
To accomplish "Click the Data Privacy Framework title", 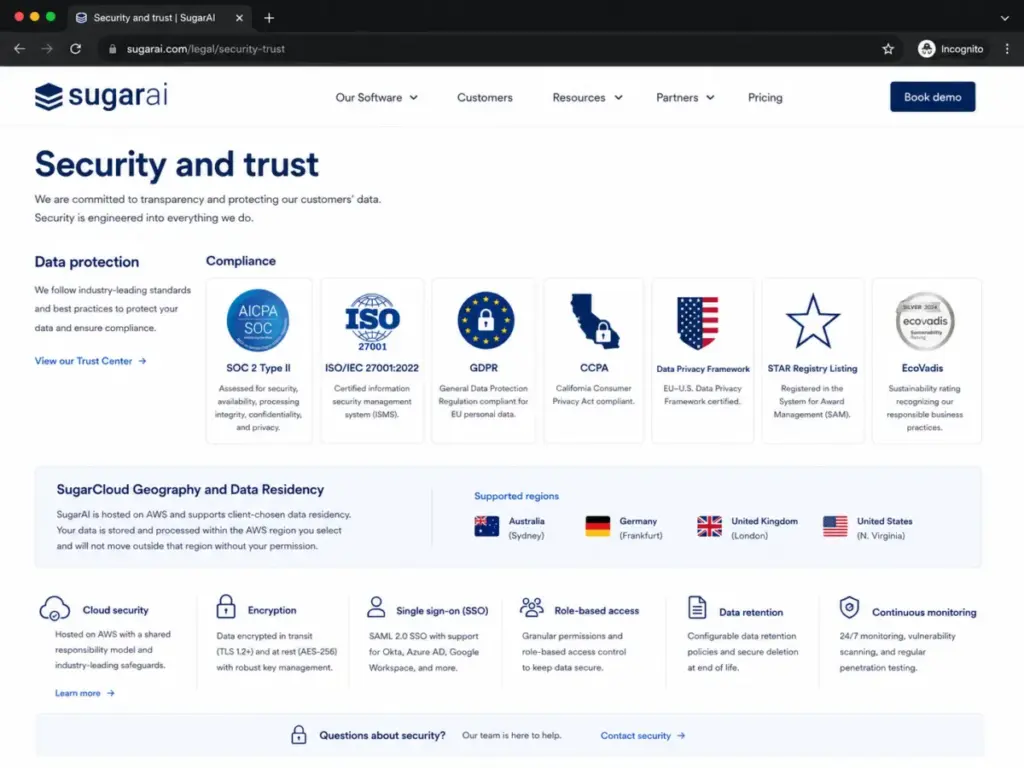I will tap(703, 369).
